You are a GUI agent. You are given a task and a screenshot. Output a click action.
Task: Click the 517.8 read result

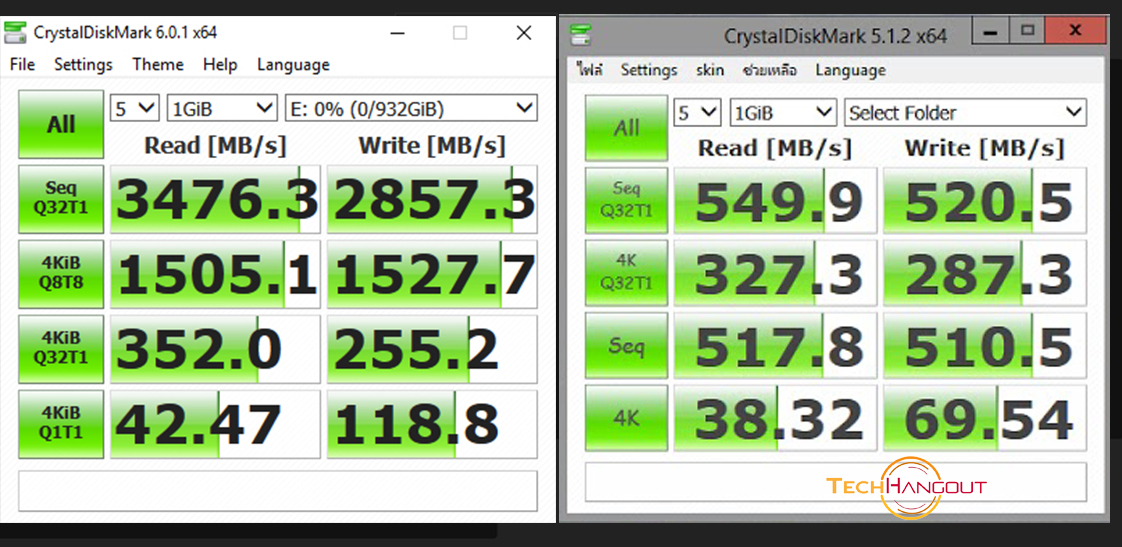775,345
